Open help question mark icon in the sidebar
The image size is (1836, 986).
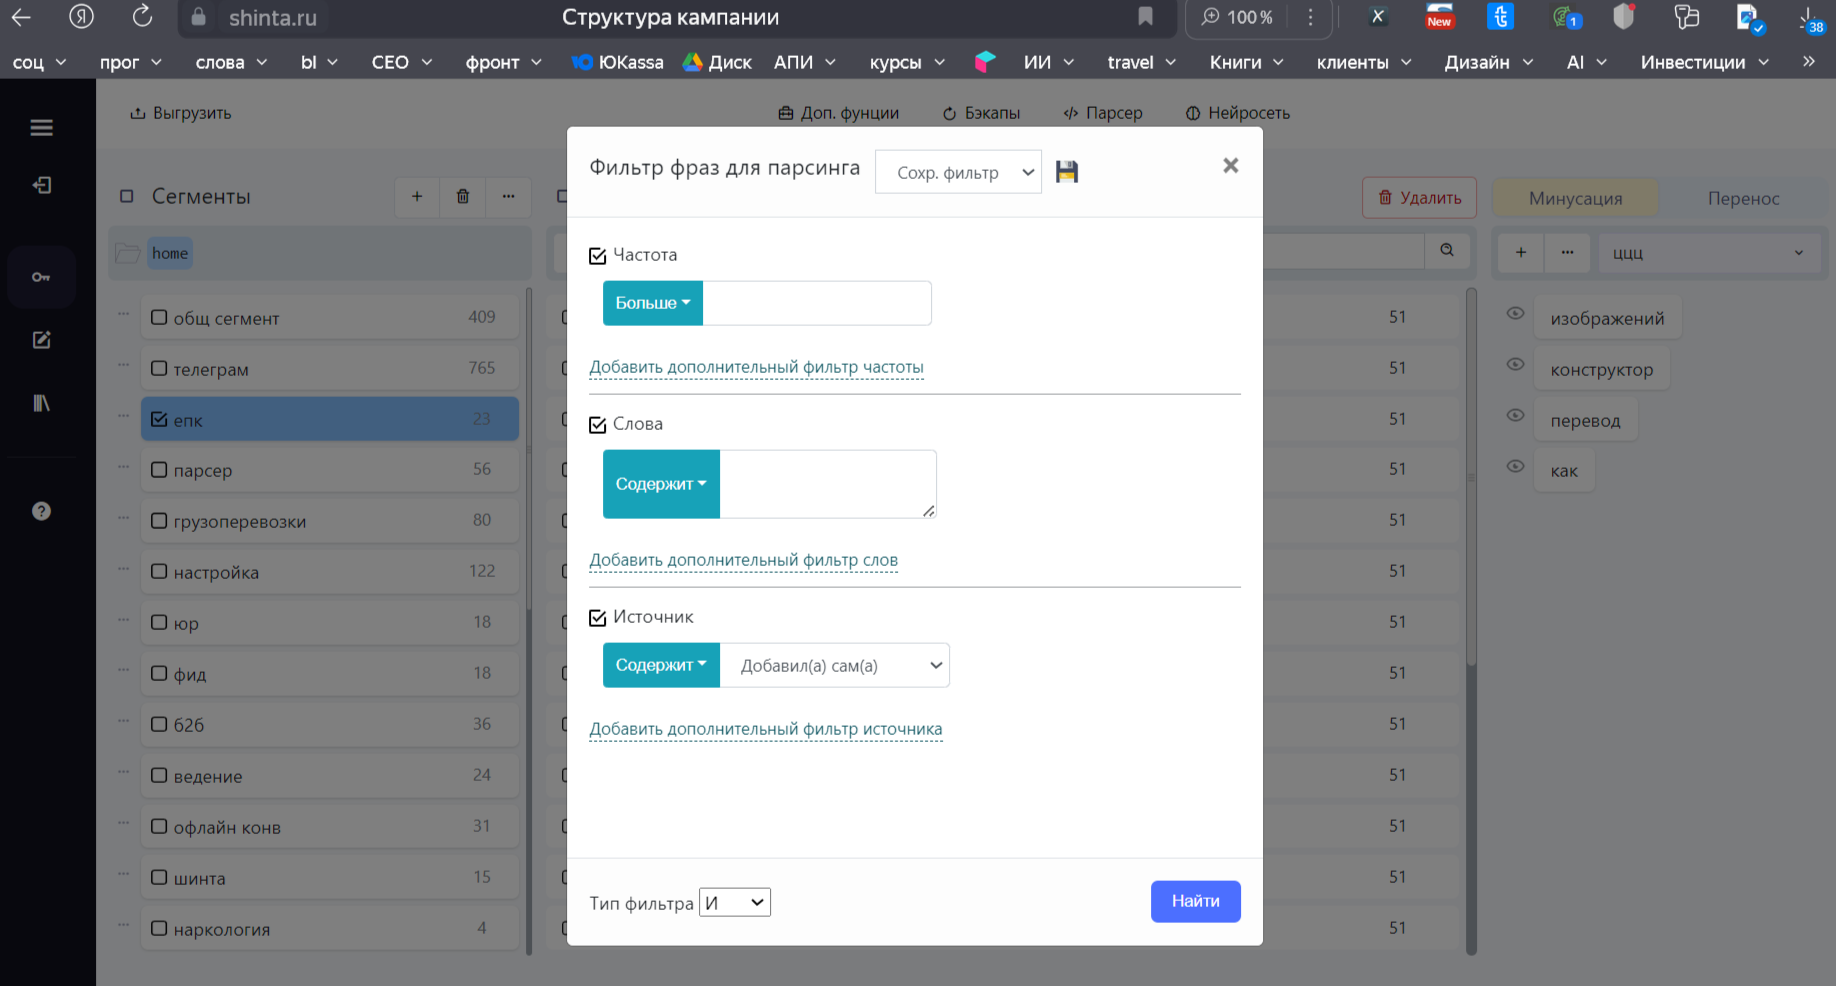point(41,511)
